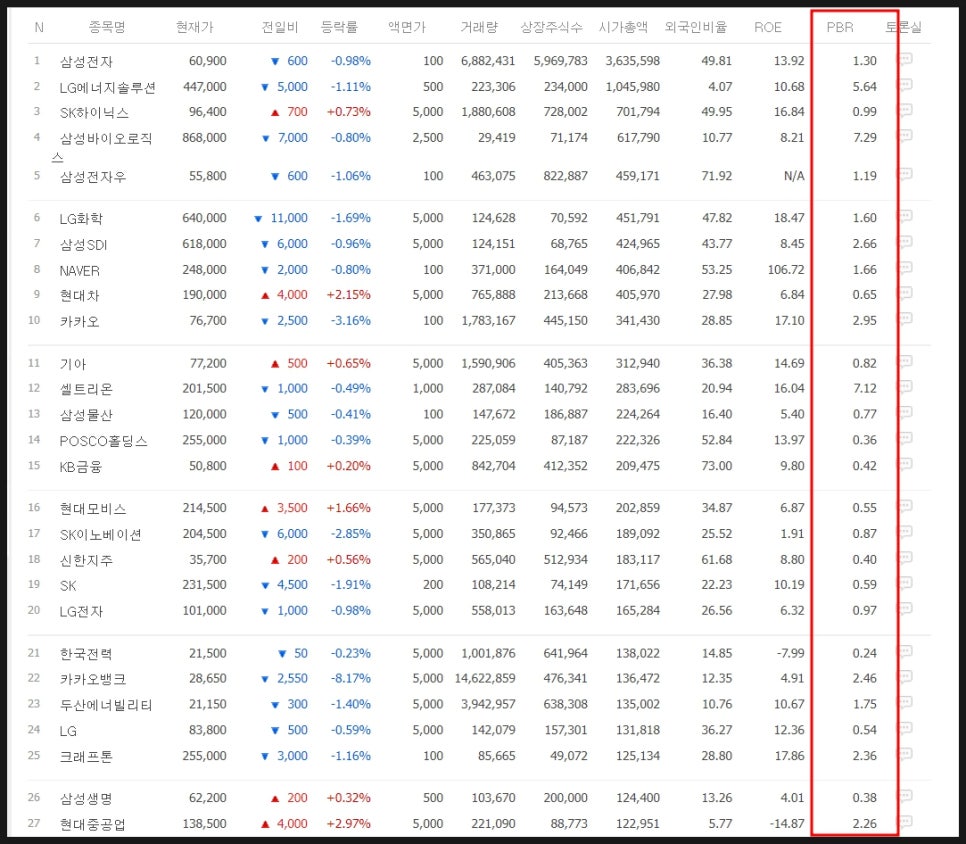Select 카카오뱅크 volume 14,622,859
Image resolution: width=966 pixels, height=844 pixels.
pyautogui.click(x=485, y=679)
